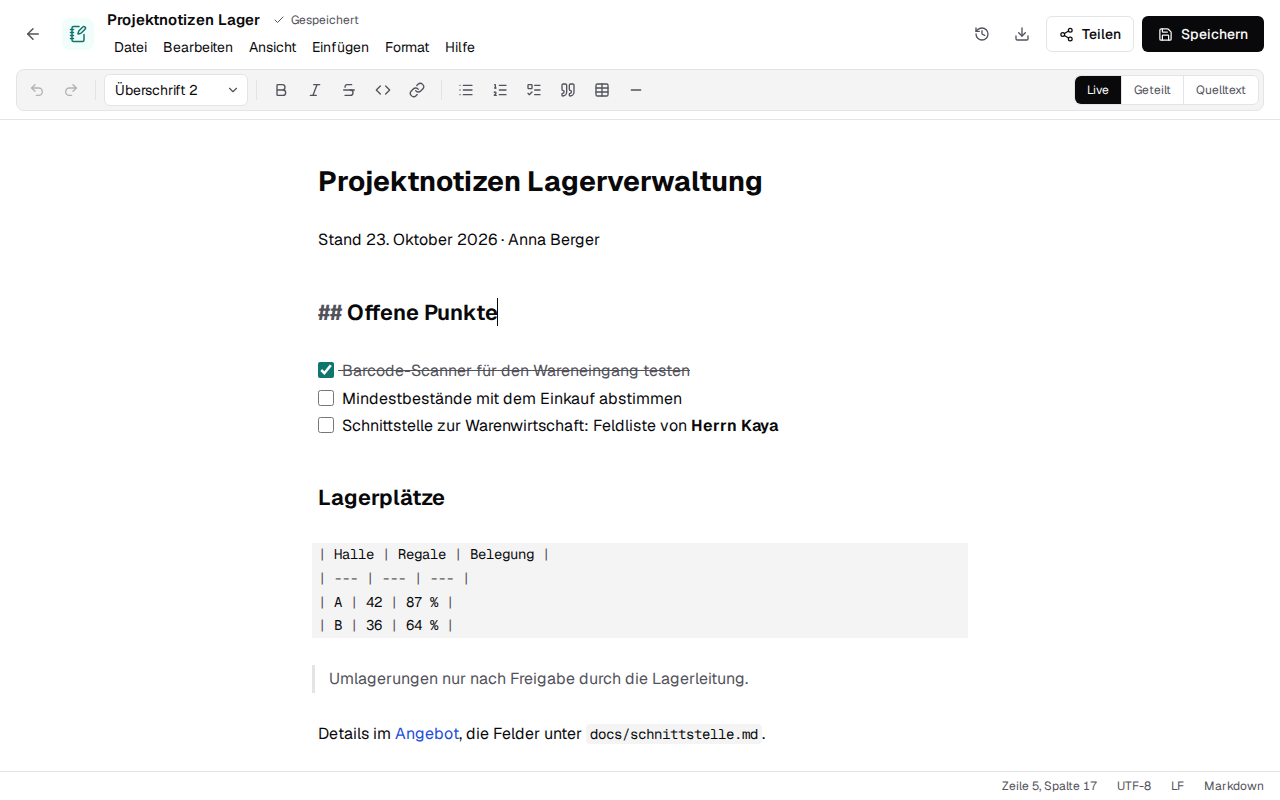
Task: Apply bold formatting from toolbar
Action: click(x=281, y=90)
